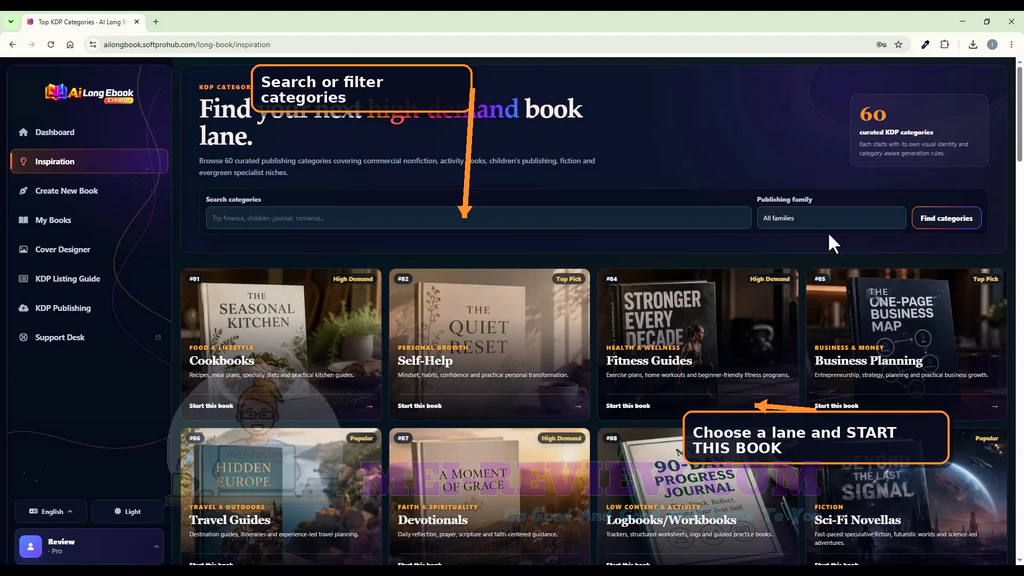This screenshot has height=576, width=1024.
Task: Click the eyedropper extension icon
Action: pos(925,44)
